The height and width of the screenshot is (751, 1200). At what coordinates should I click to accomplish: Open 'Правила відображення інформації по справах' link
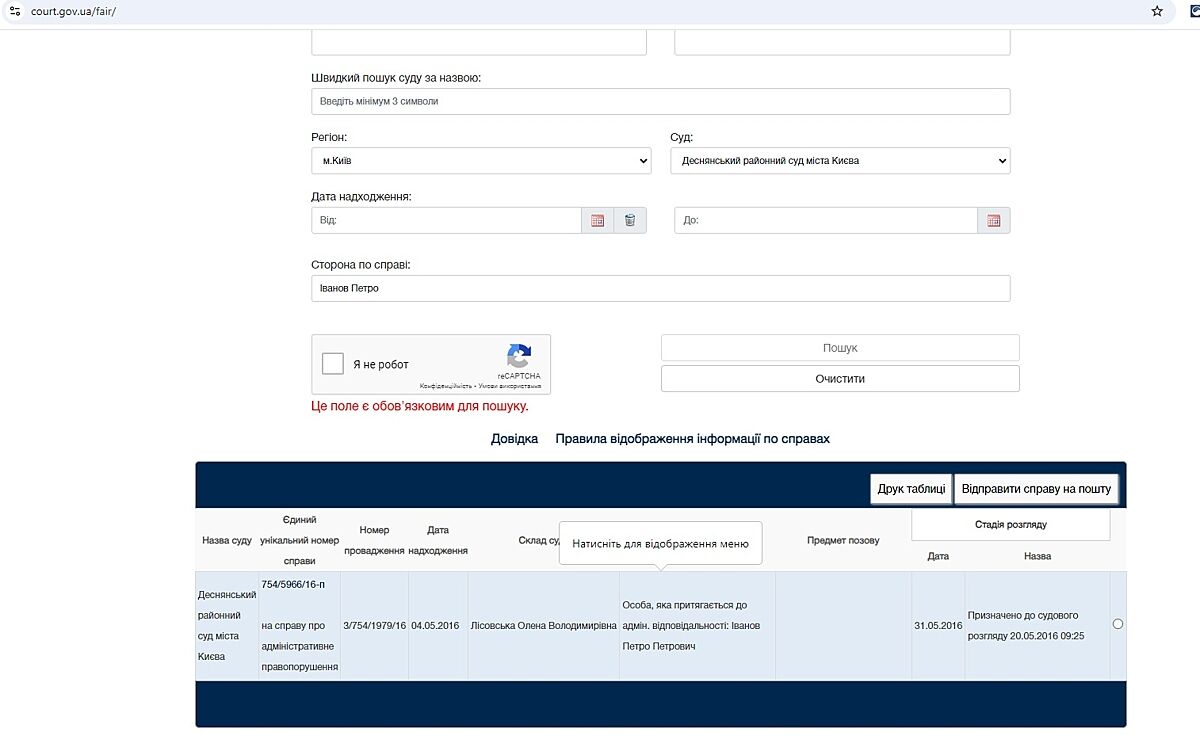pyautogui.click(x=692, y=439)
